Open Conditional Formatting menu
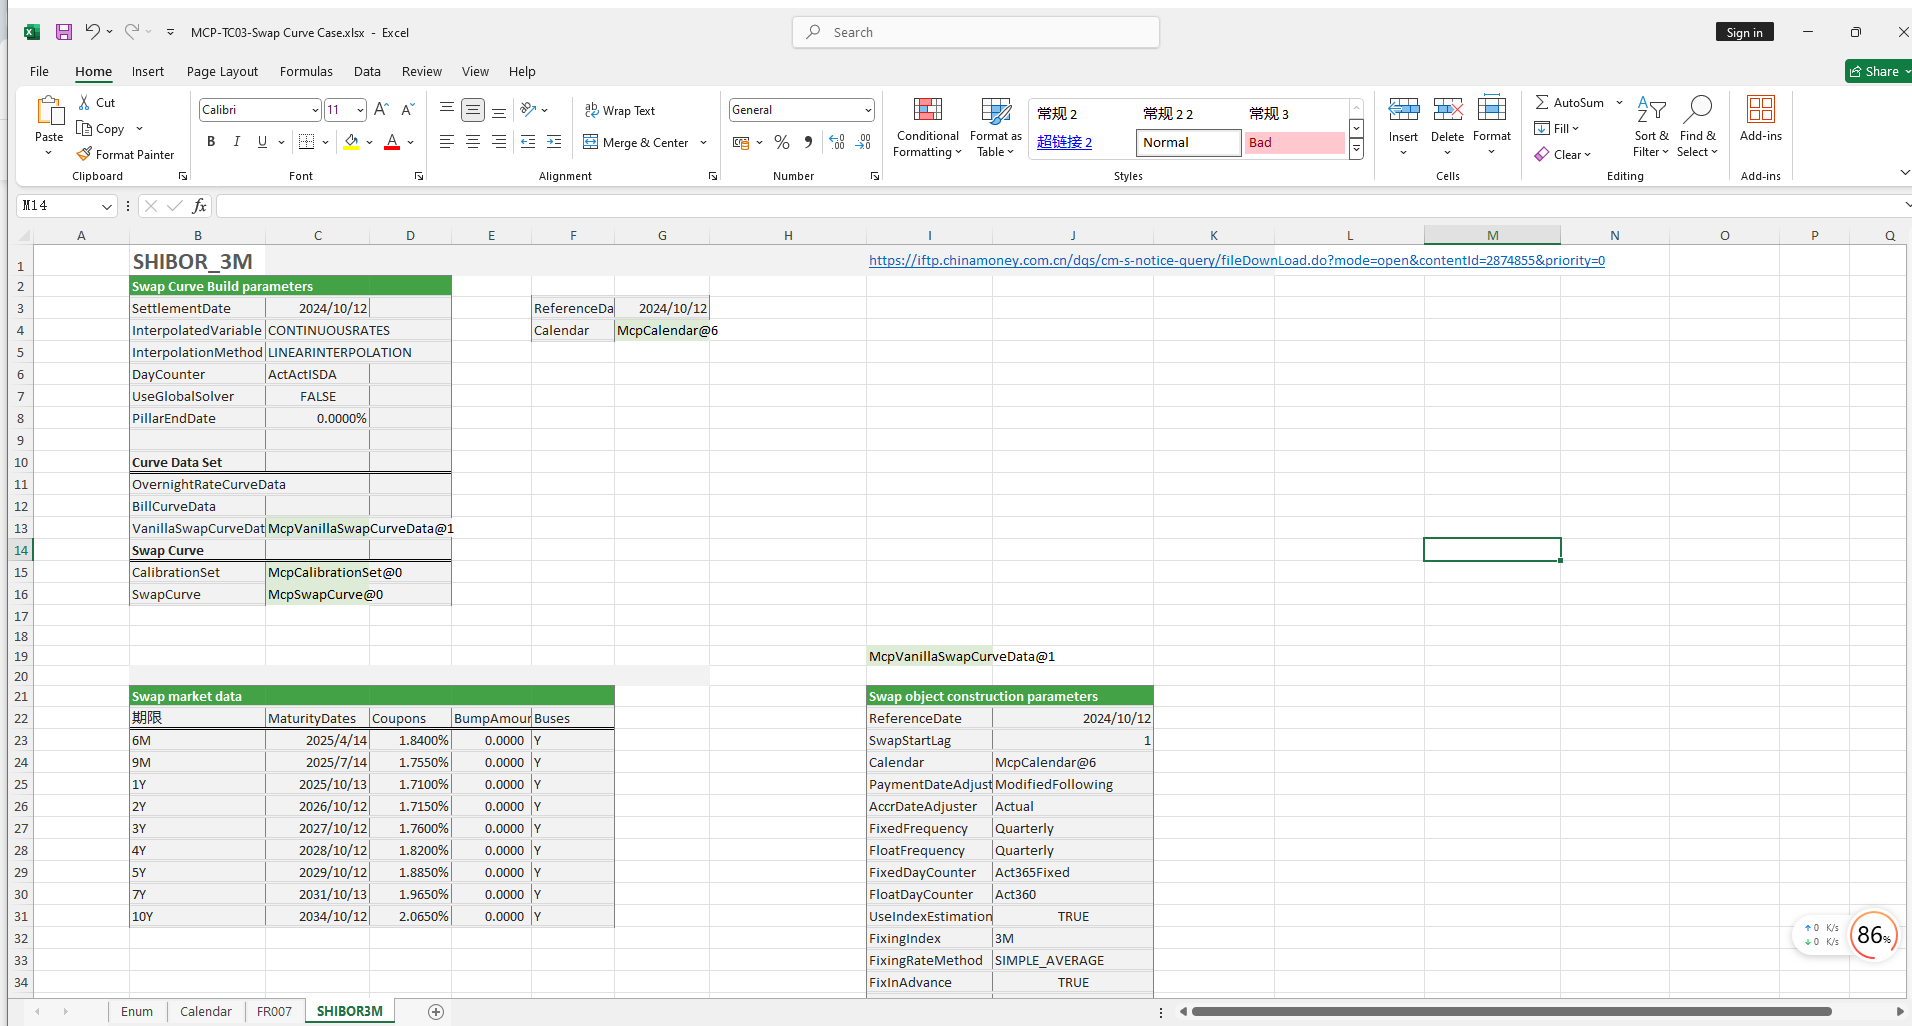The image size is (1912, 1026). pos(927,127)
